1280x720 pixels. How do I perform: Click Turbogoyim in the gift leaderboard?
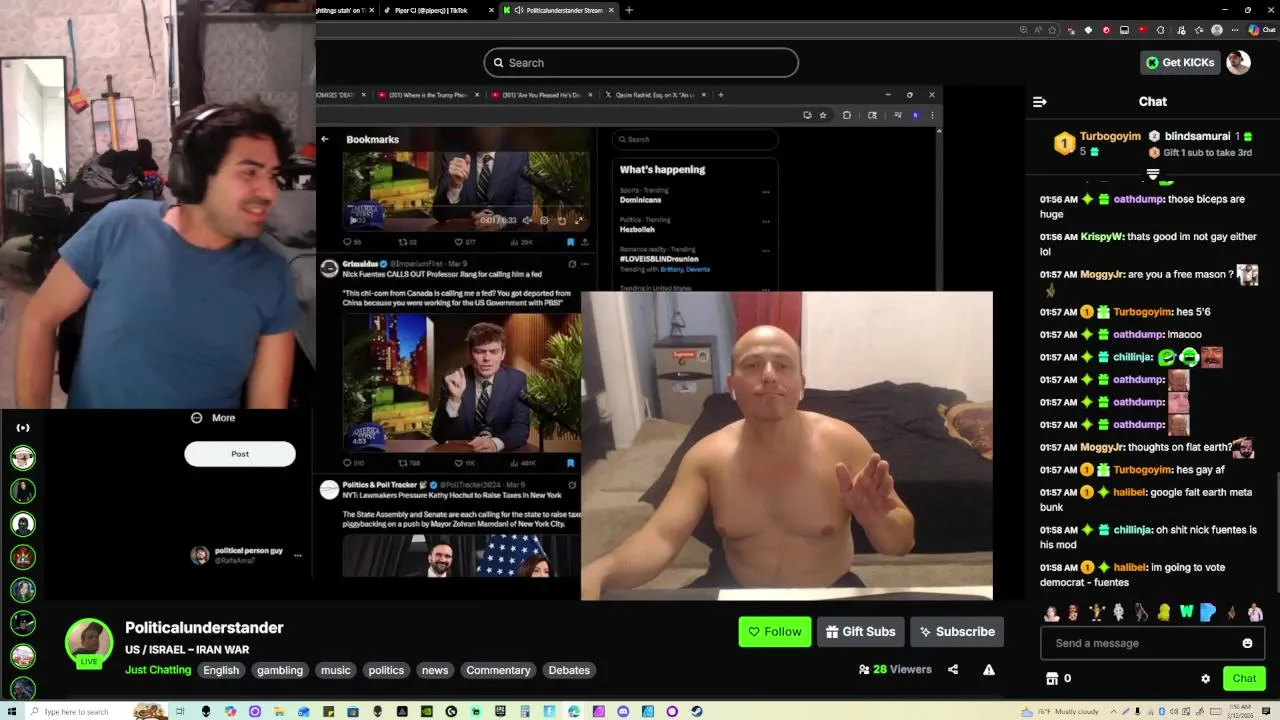point(1110,137)
